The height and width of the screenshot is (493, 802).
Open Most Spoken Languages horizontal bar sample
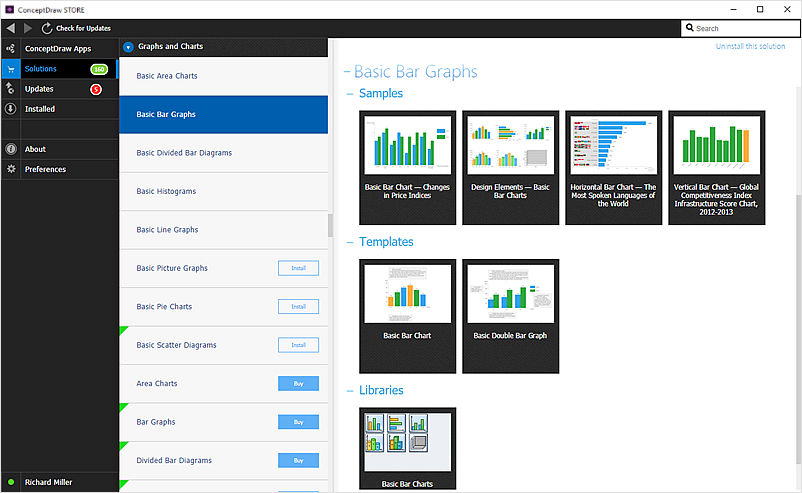pos(613,168)
